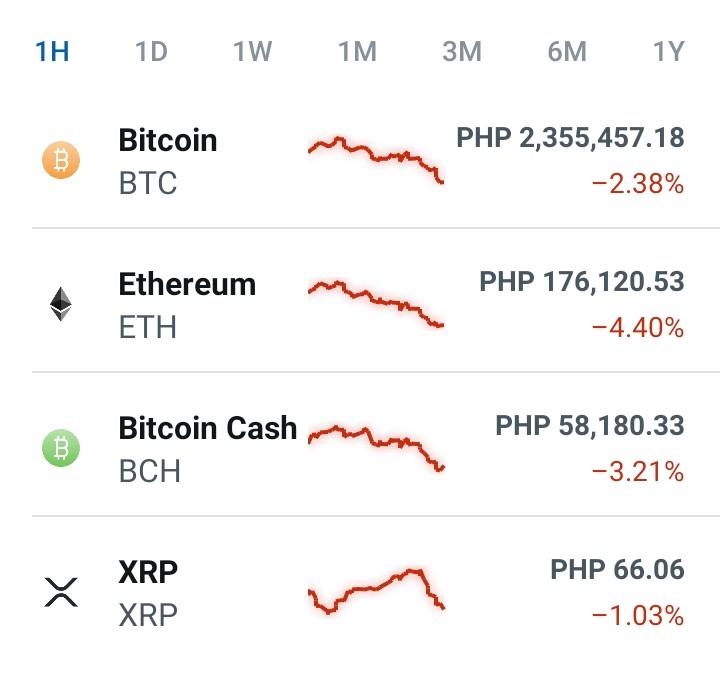Click the Bitcoin price PHP 2,355,457.18

click(x=570, y=138)
